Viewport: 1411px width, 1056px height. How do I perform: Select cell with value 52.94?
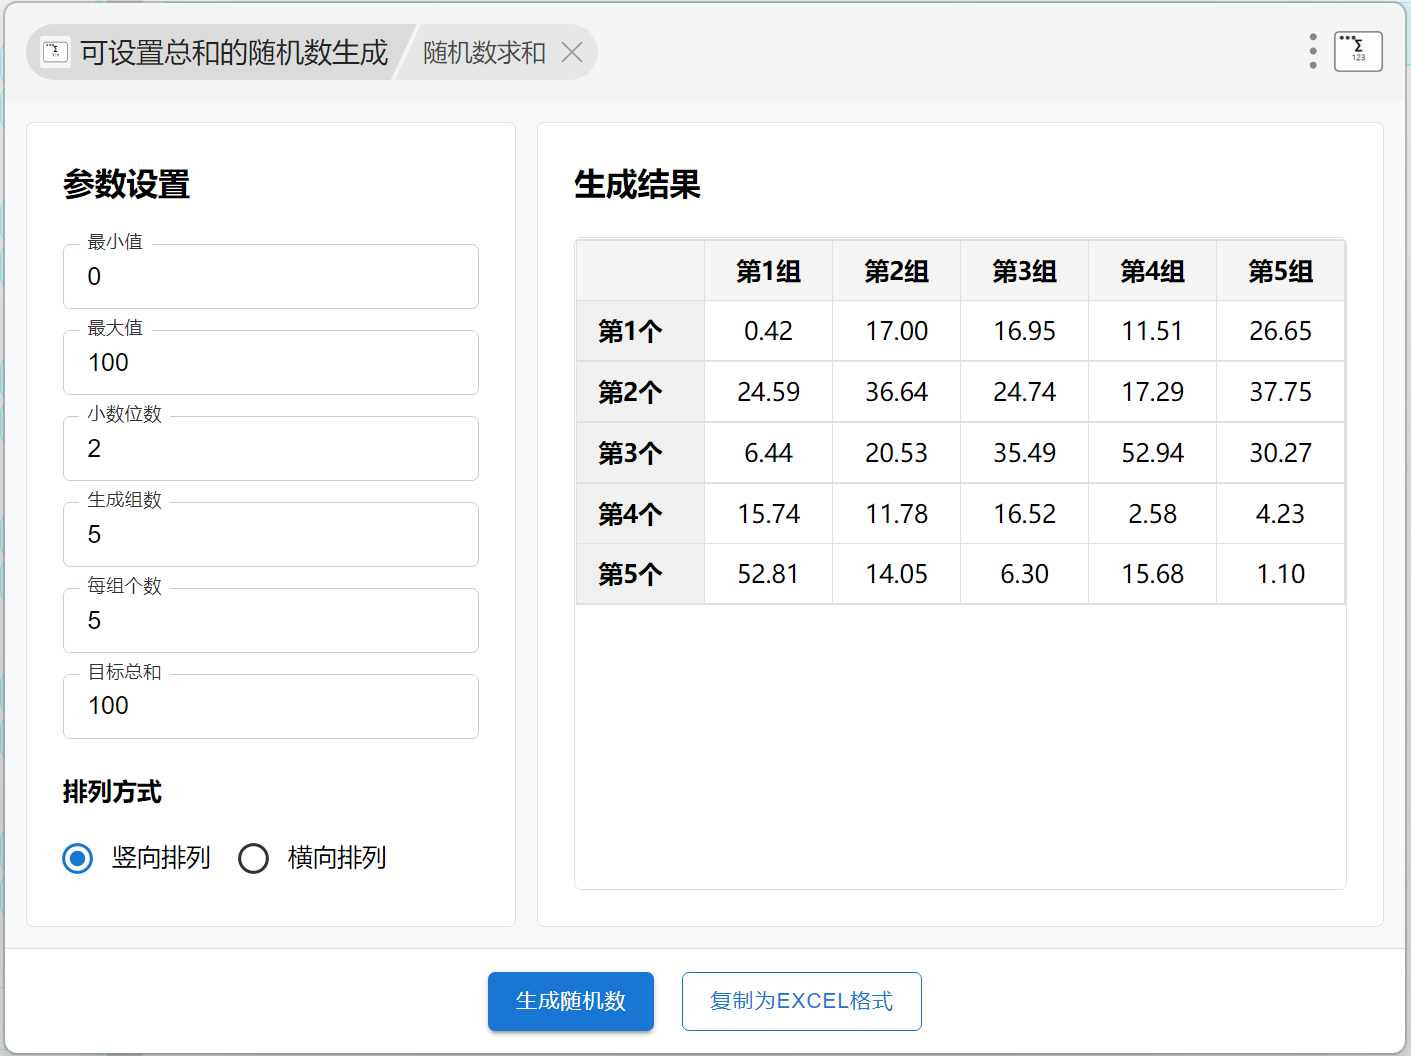1152,453
